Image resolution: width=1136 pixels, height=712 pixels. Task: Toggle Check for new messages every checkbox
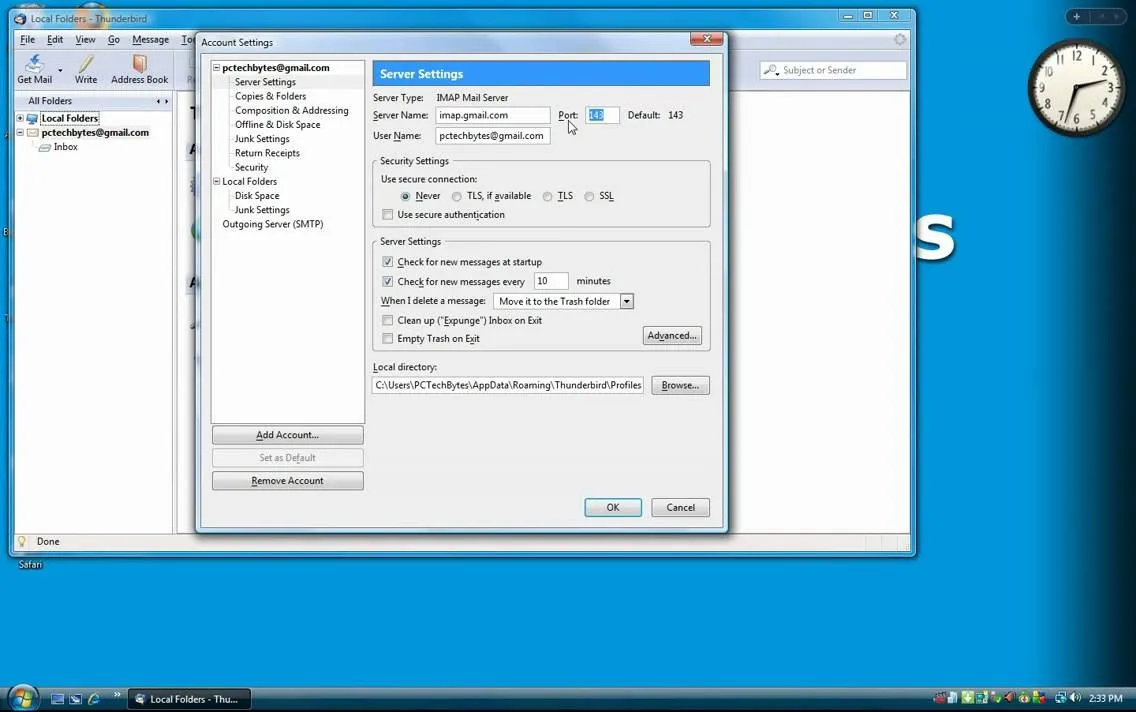pyautogui.click(x=388, y=281)
